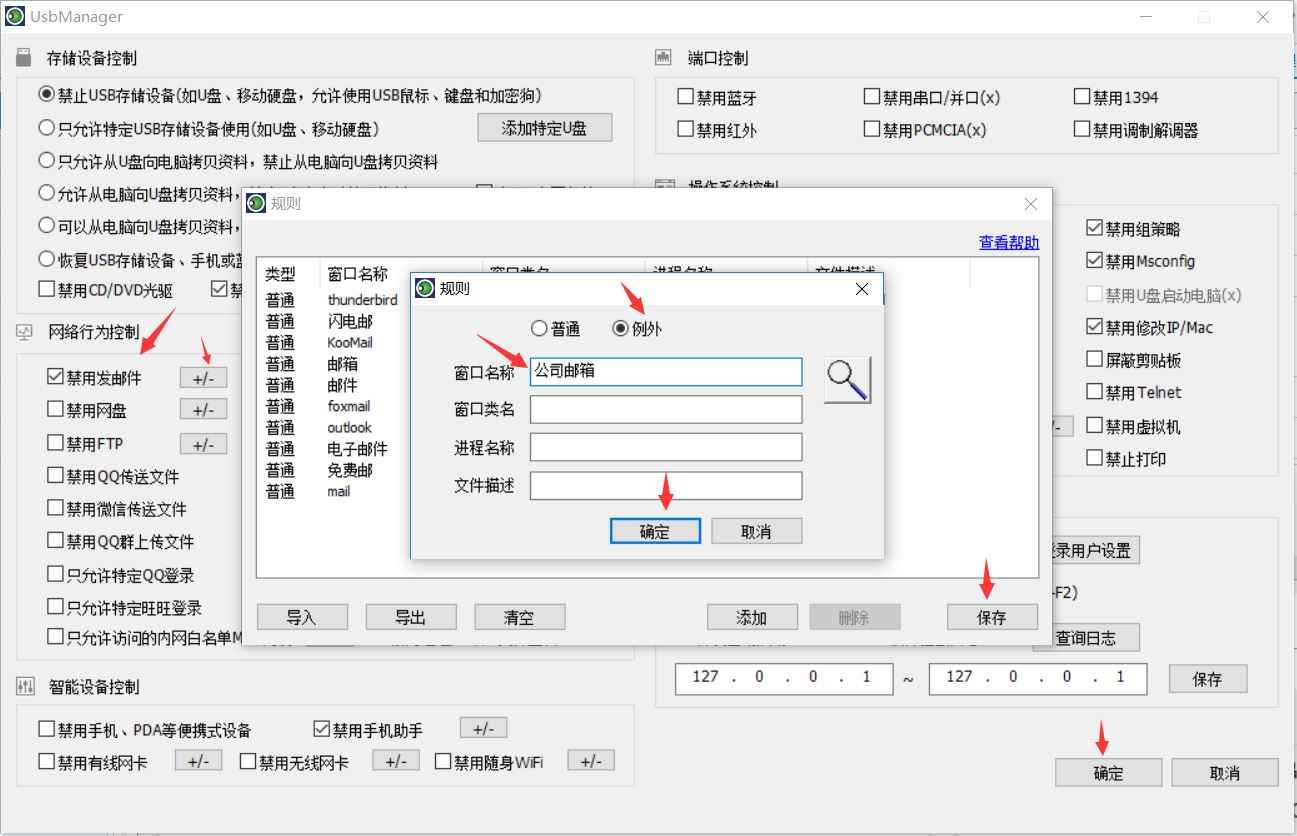Image resolution: width=1297 pixels, height=836 pixels.
Task: Click the 添加特定U盘 button
Action: click(x=544, y=128)
